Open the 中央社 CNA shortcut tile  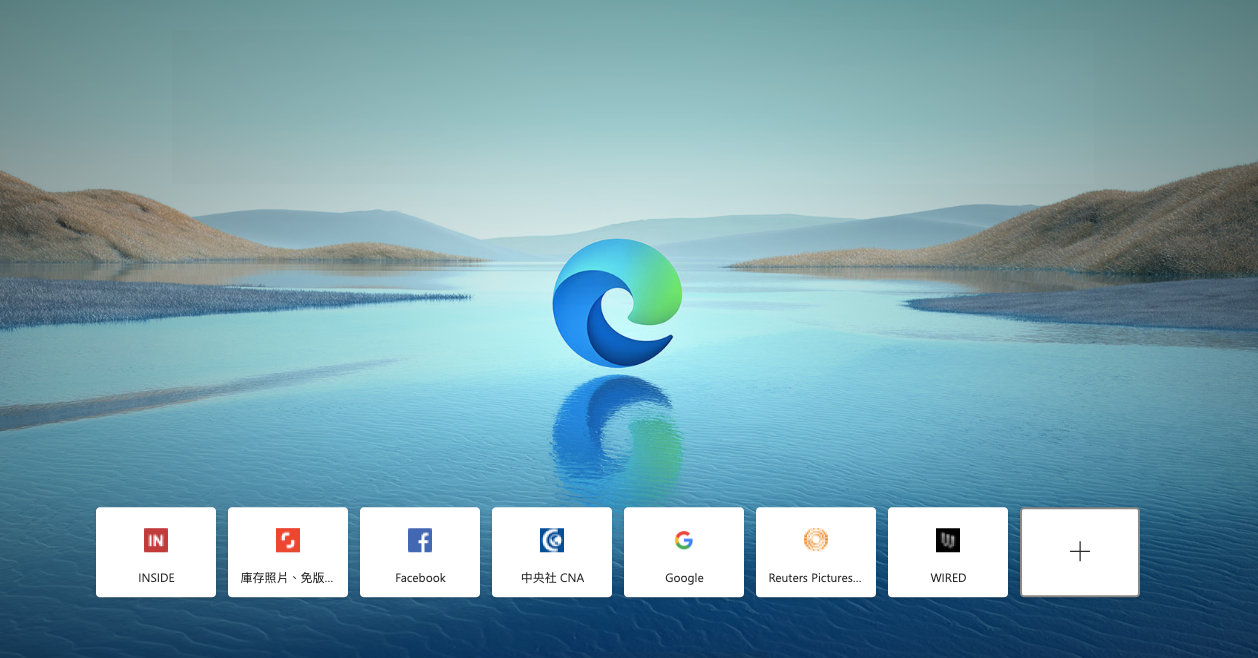(x=552, y=552)
